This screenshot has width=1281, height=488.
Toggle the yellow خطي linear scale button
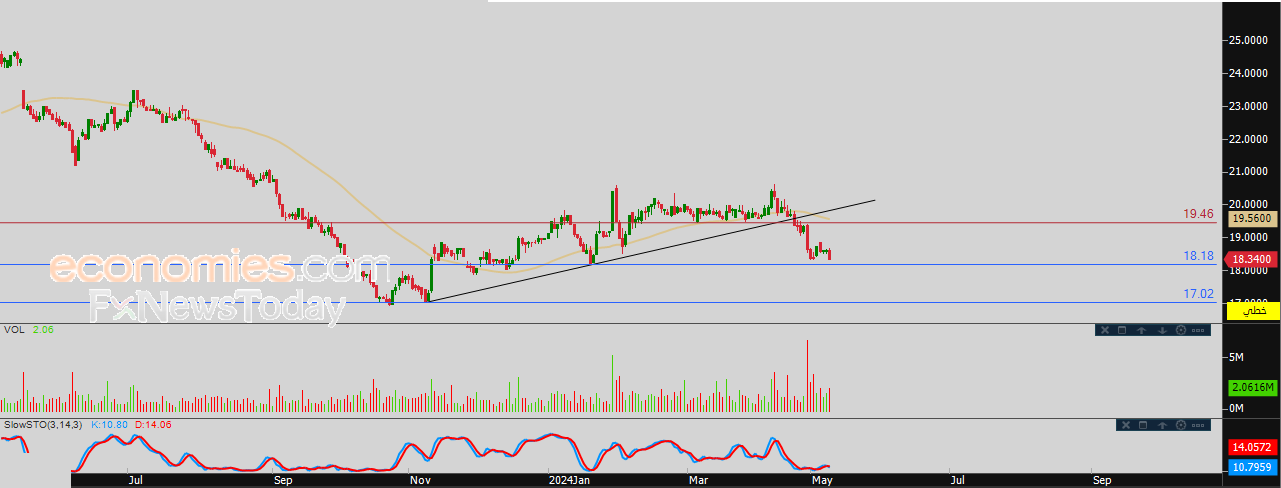tap(1253, 312)
